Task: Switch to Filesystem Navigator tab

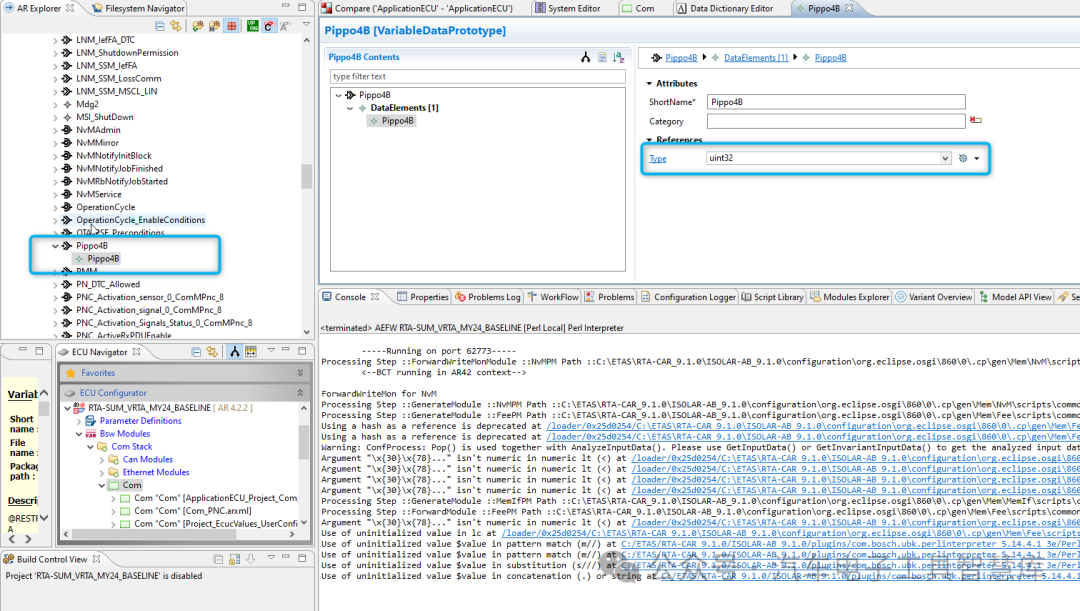Action: 138,8
